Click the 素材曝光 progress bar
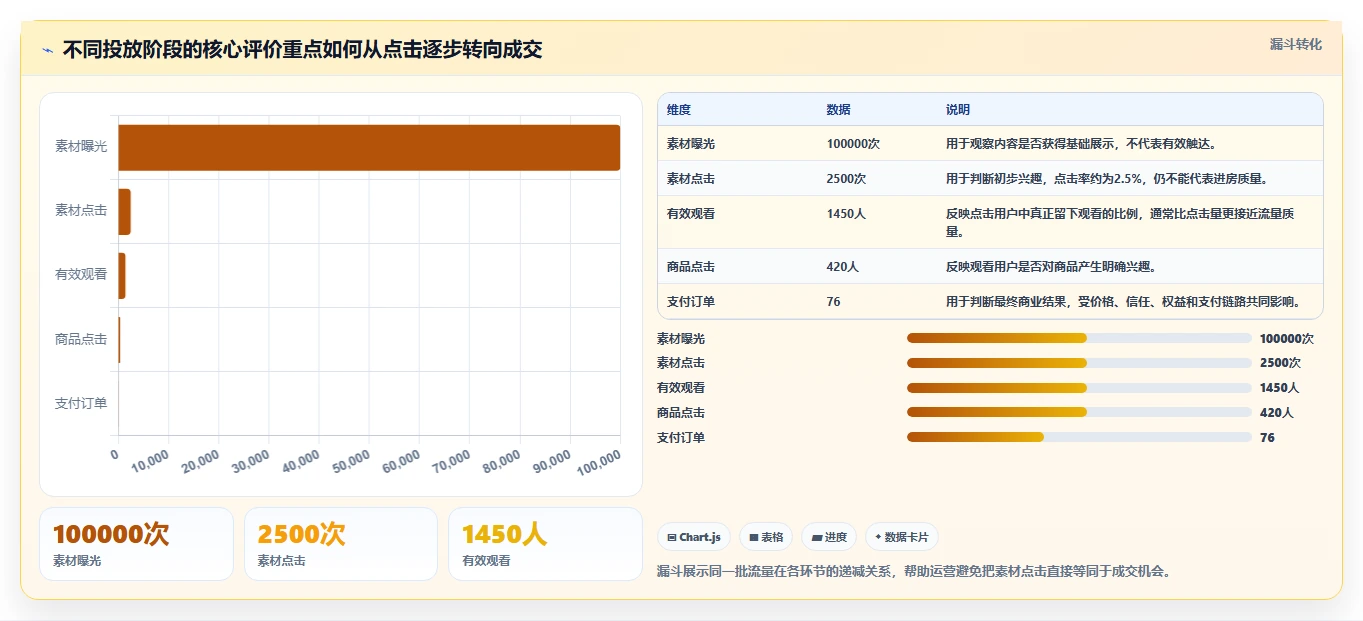 coord(1079,338)
